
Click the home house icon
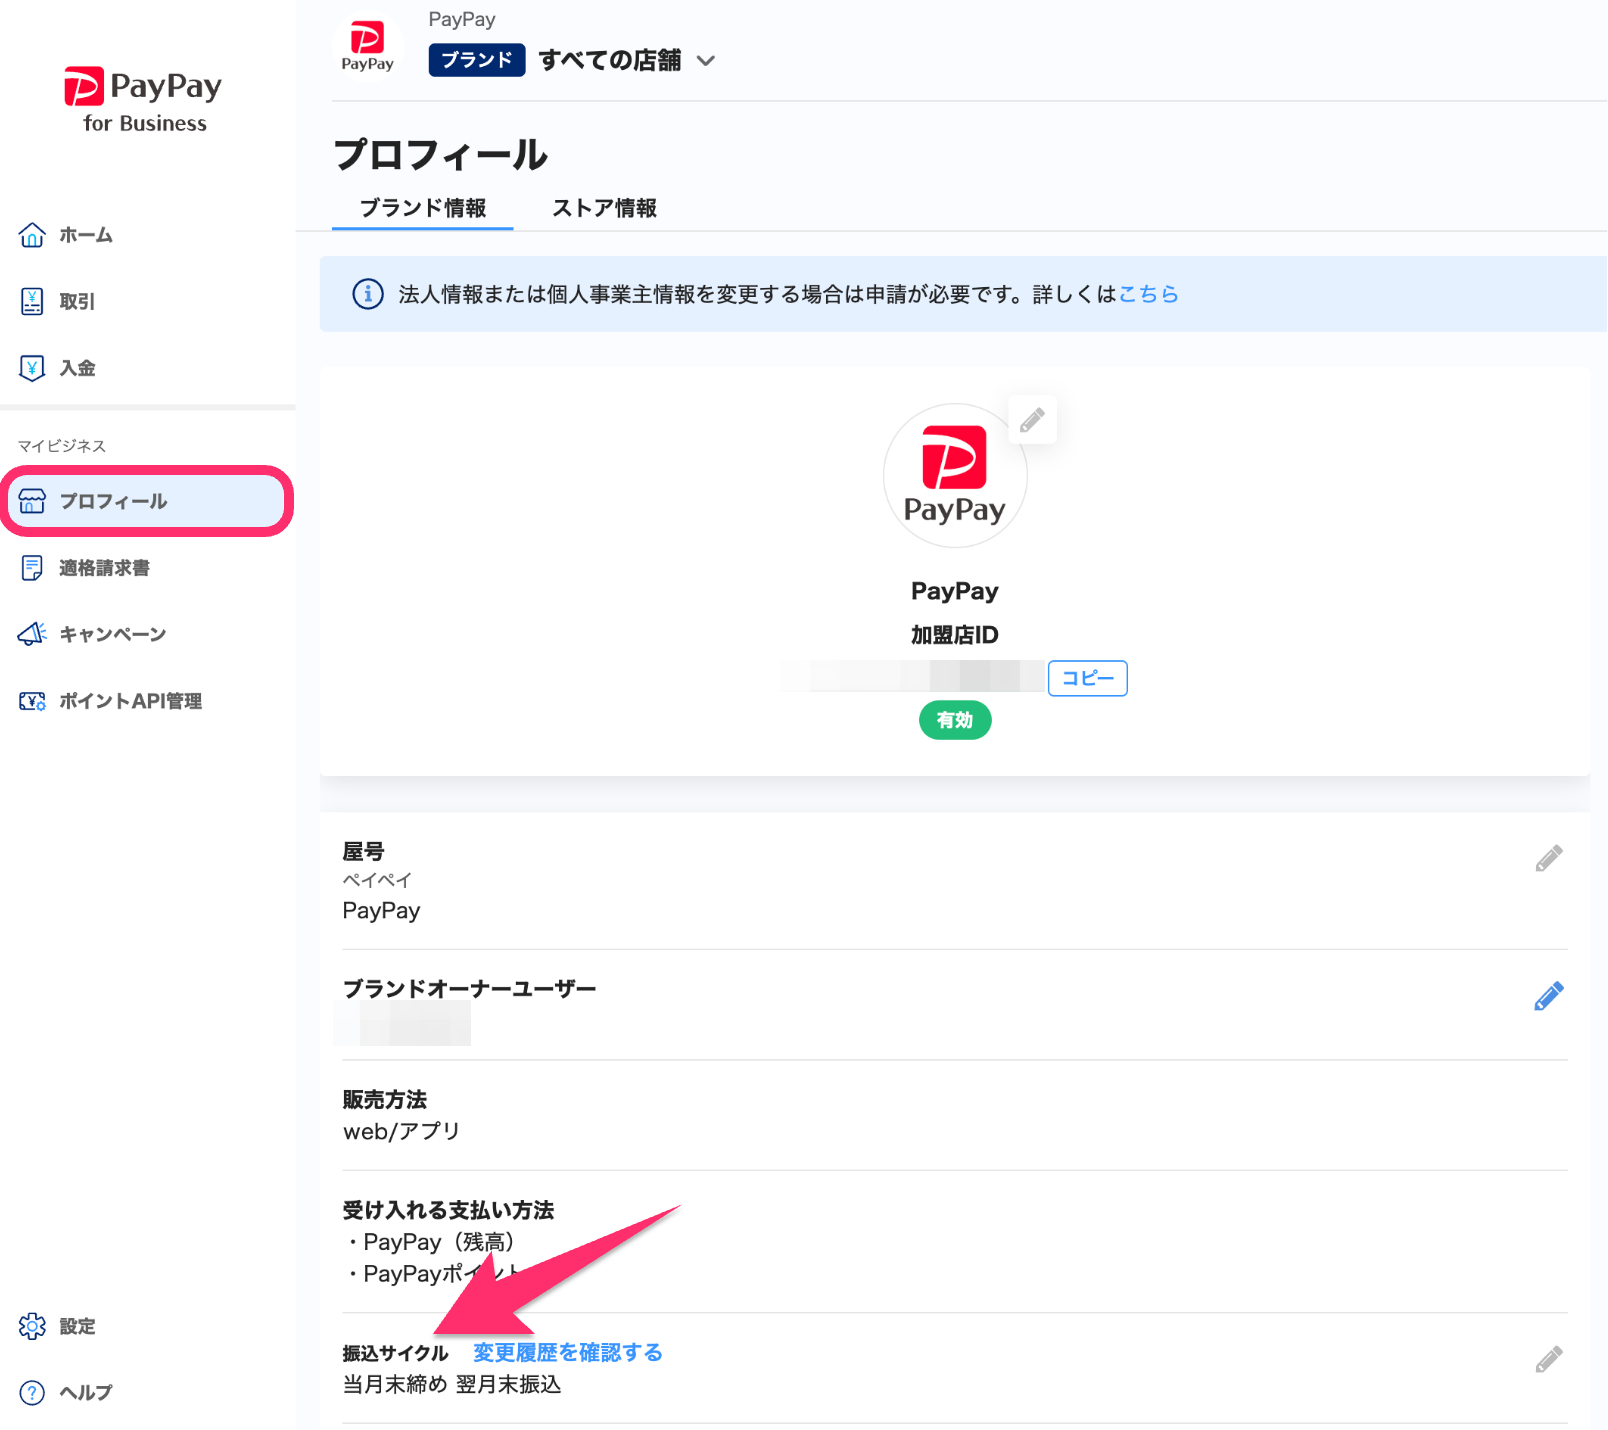[x=32, y=235]
